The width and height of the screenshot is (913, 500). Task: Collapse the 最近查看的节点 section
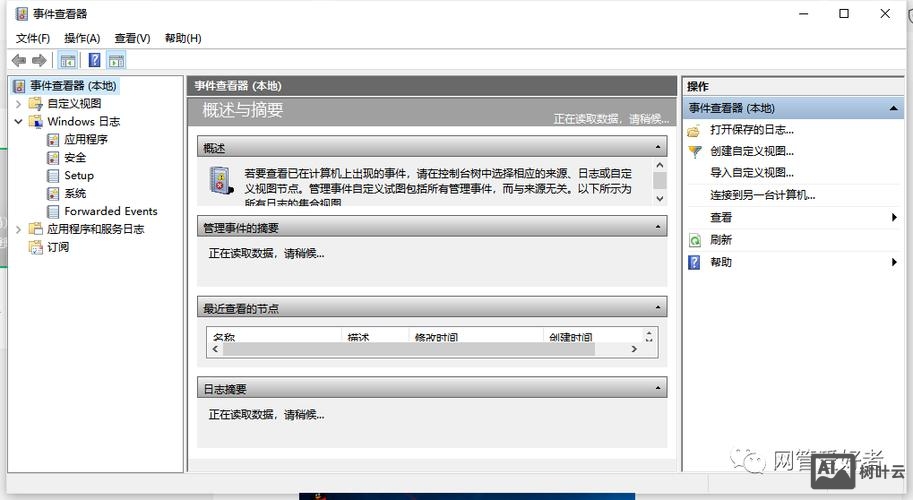tap(658, 307)
